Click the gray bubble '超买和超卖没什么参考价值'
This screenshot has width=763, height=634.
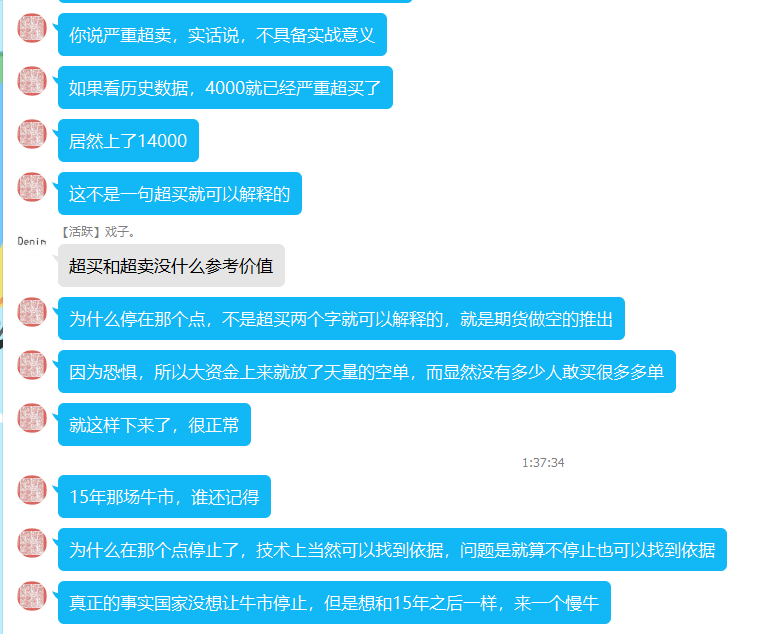171,266
